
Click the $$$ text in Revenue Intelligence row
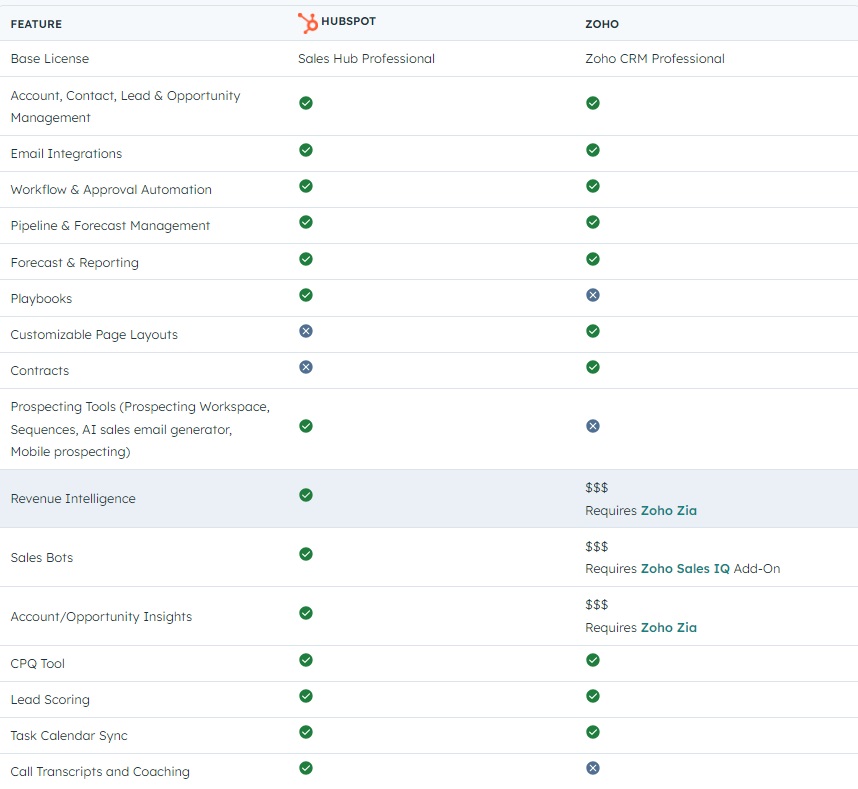pos(596,488)
